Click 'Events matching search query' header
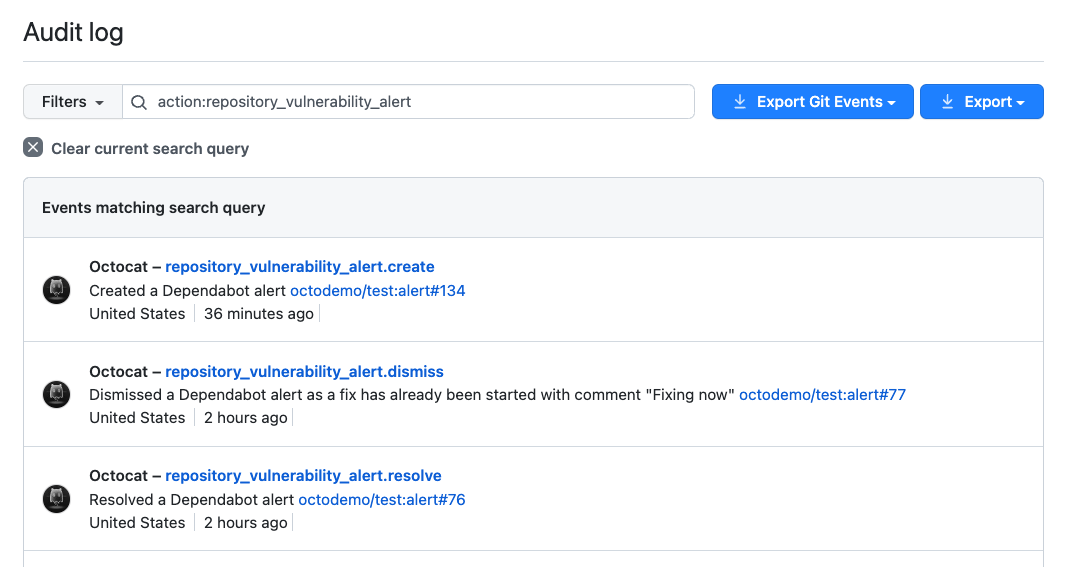The image size is (1075, 567). tap(154, 208)
